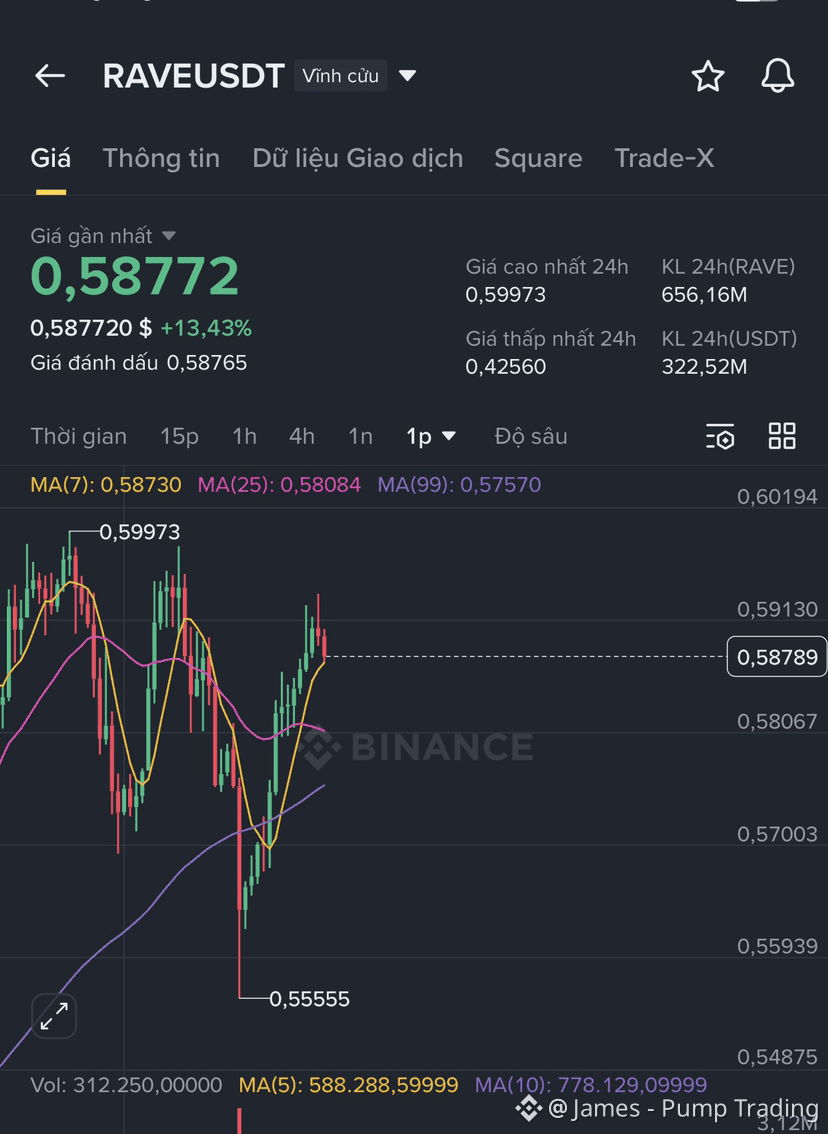Click the 0,54875 price axis label

pyautogui.click(x=777, y=1057)
